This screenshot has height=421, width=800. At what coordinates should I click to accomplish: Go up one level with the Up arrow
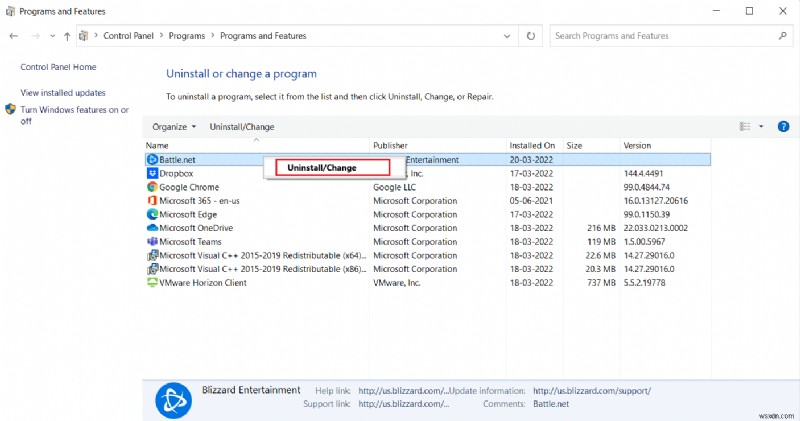pos(67,36)
